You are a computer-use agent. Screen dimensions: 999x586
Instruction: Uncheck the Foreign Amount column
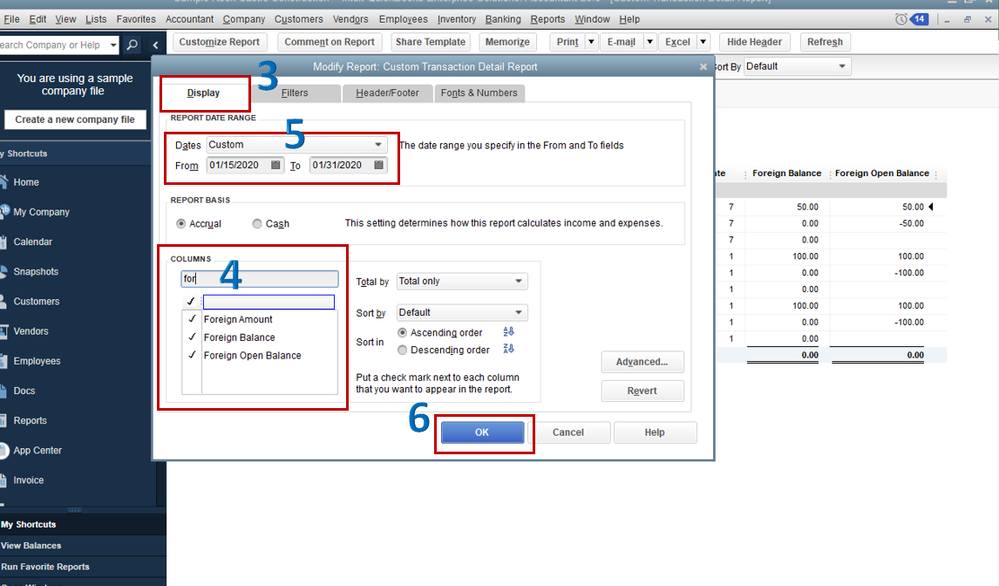click(192, 318)
